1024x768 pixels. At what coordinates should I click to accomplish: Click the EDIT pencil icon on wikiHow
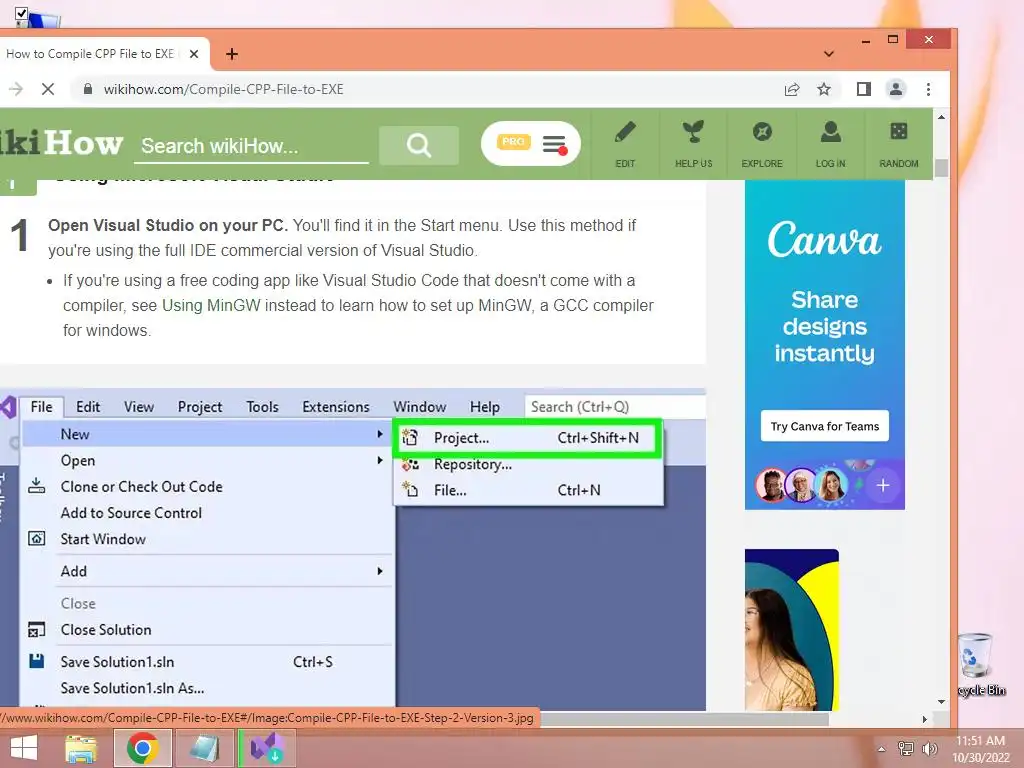[625, 132]
